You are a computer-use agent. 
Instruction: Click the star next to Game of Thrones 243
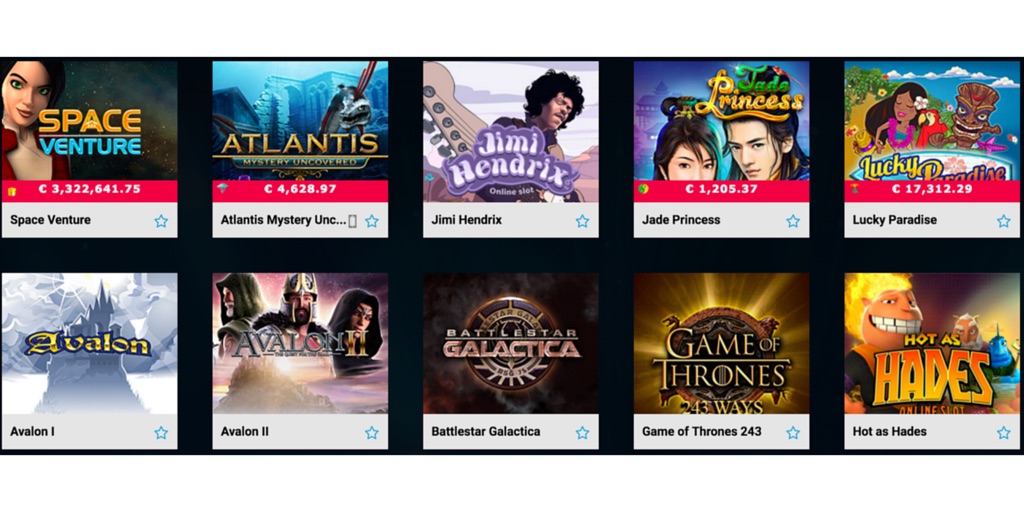(793, 432)
